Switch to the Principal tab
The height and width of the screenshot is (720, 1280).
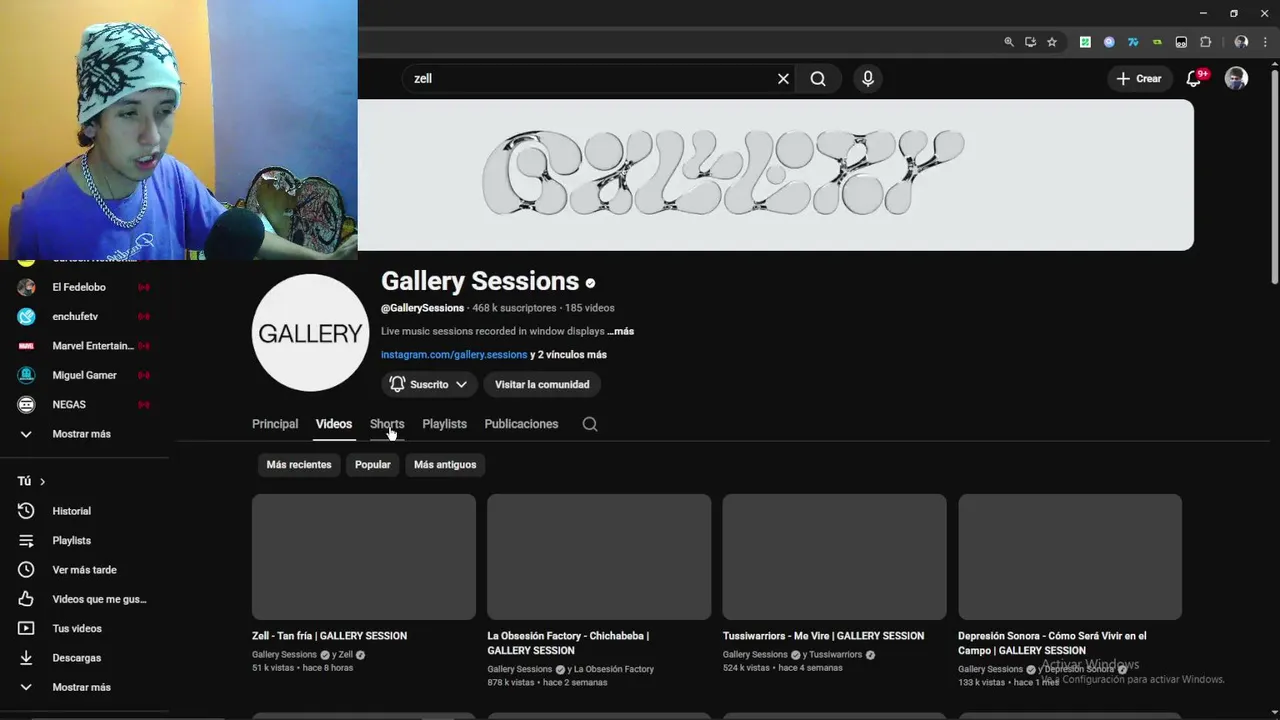(x=275, y=424)
